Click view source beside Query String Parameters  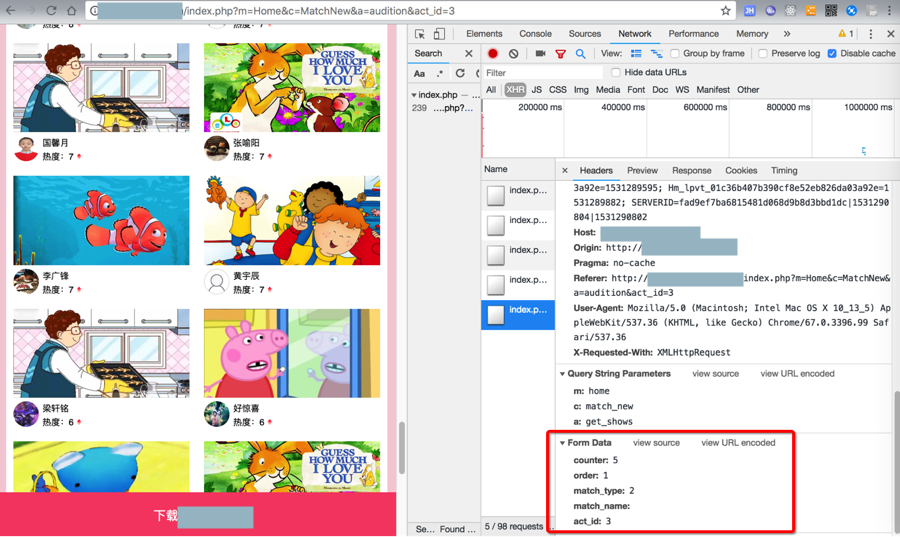click(715, 373)
